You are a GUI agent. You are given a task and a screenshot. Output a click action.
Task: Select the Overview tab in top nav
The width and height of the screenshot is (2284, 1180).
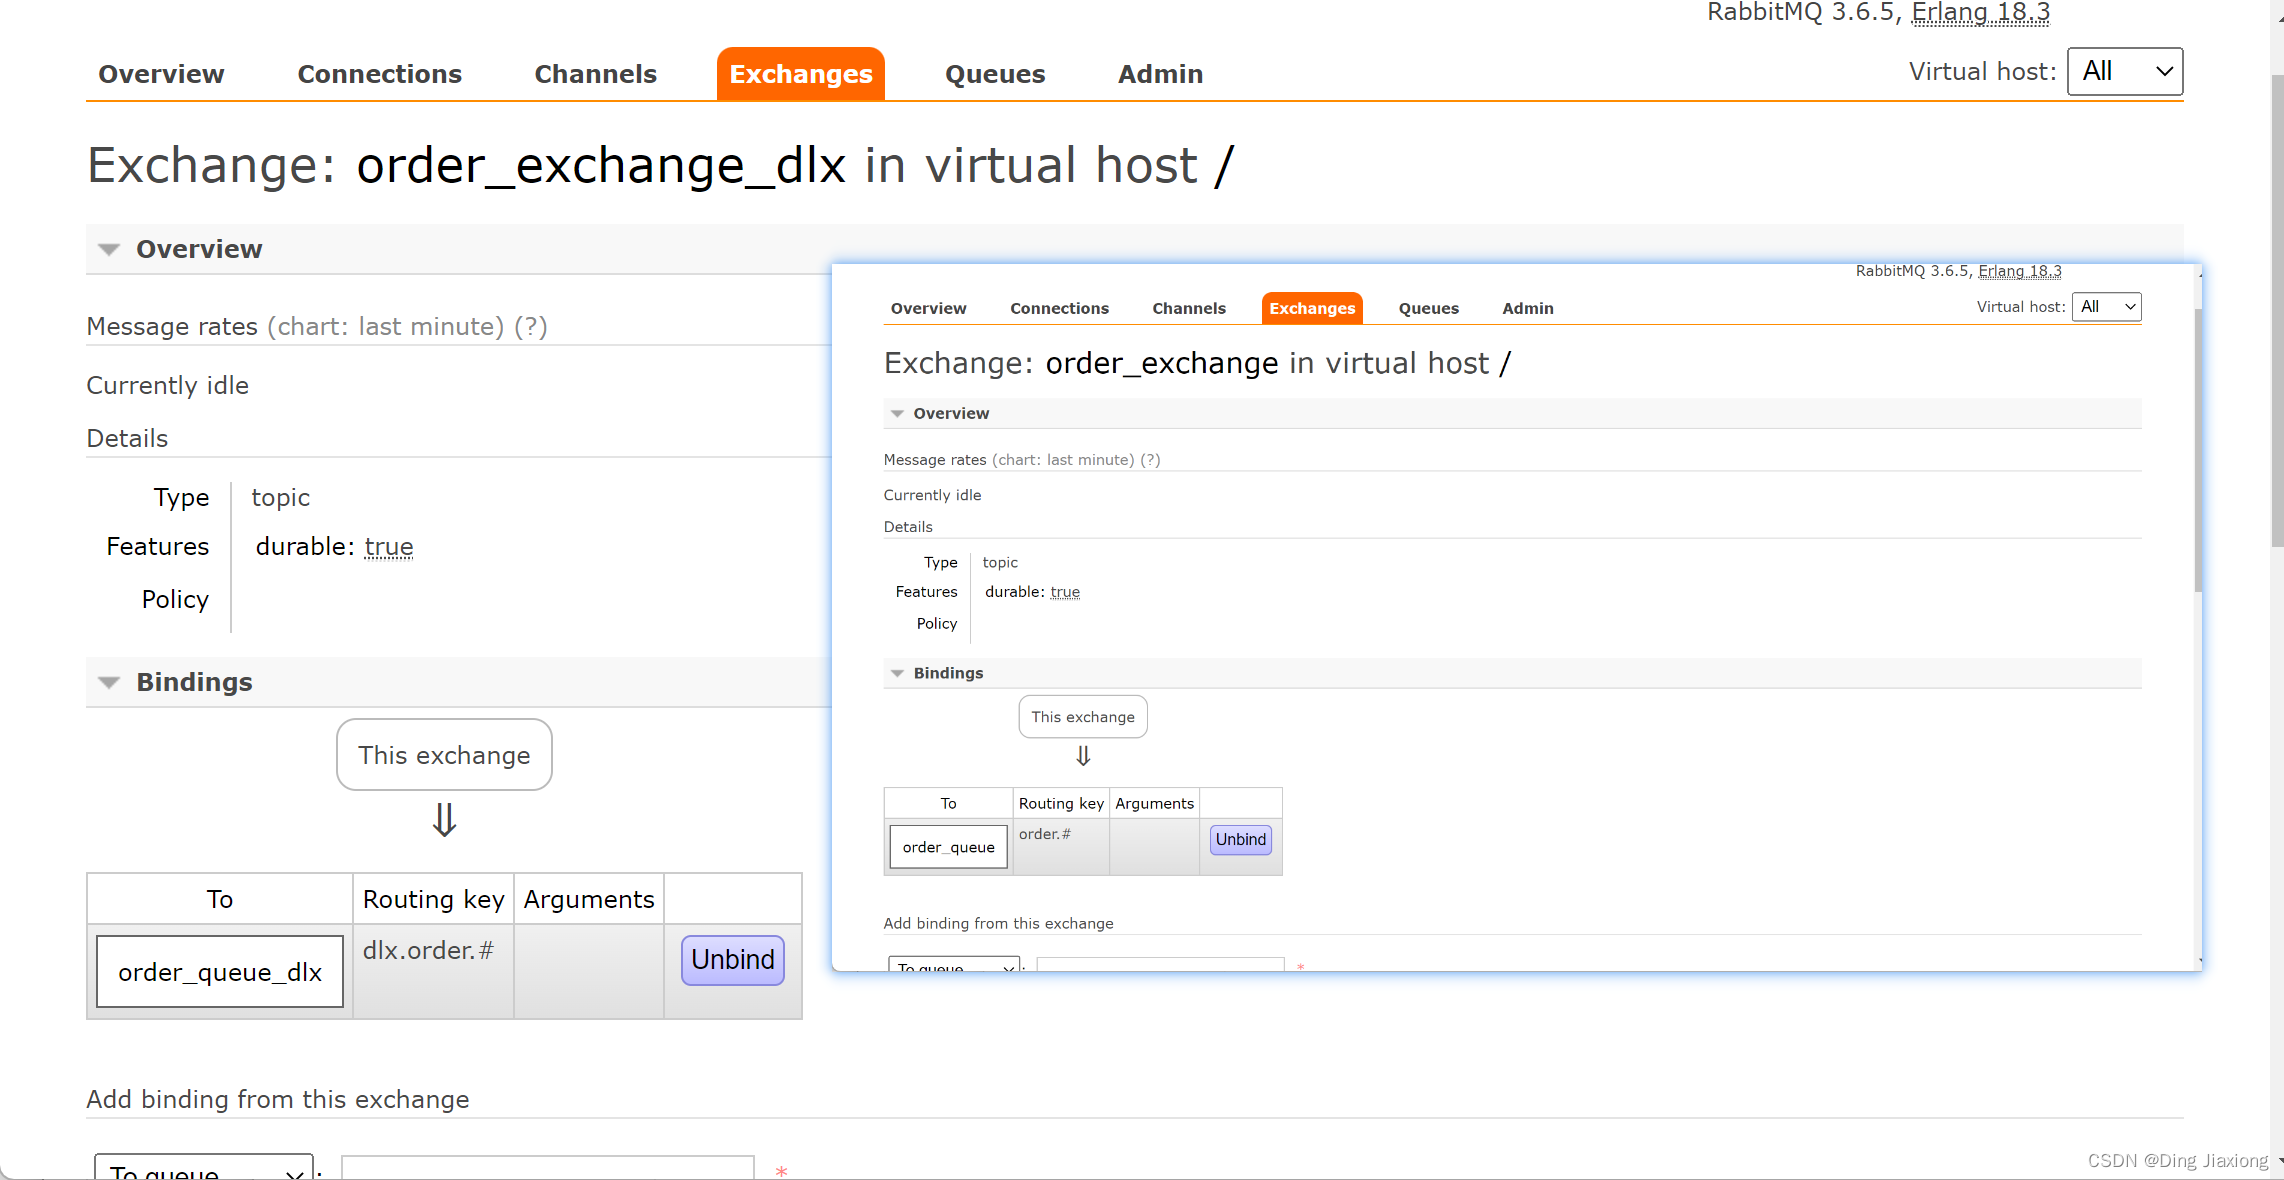coord(161,72)
